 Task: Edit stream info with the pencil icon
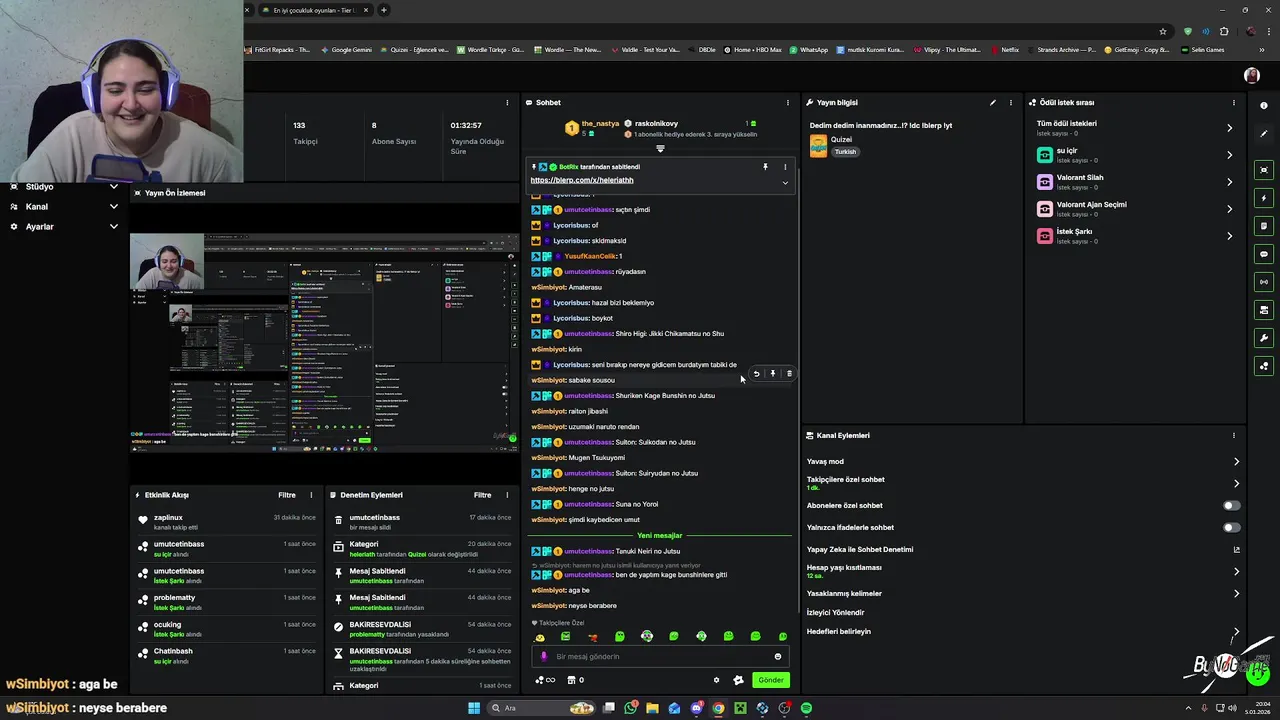993,102
